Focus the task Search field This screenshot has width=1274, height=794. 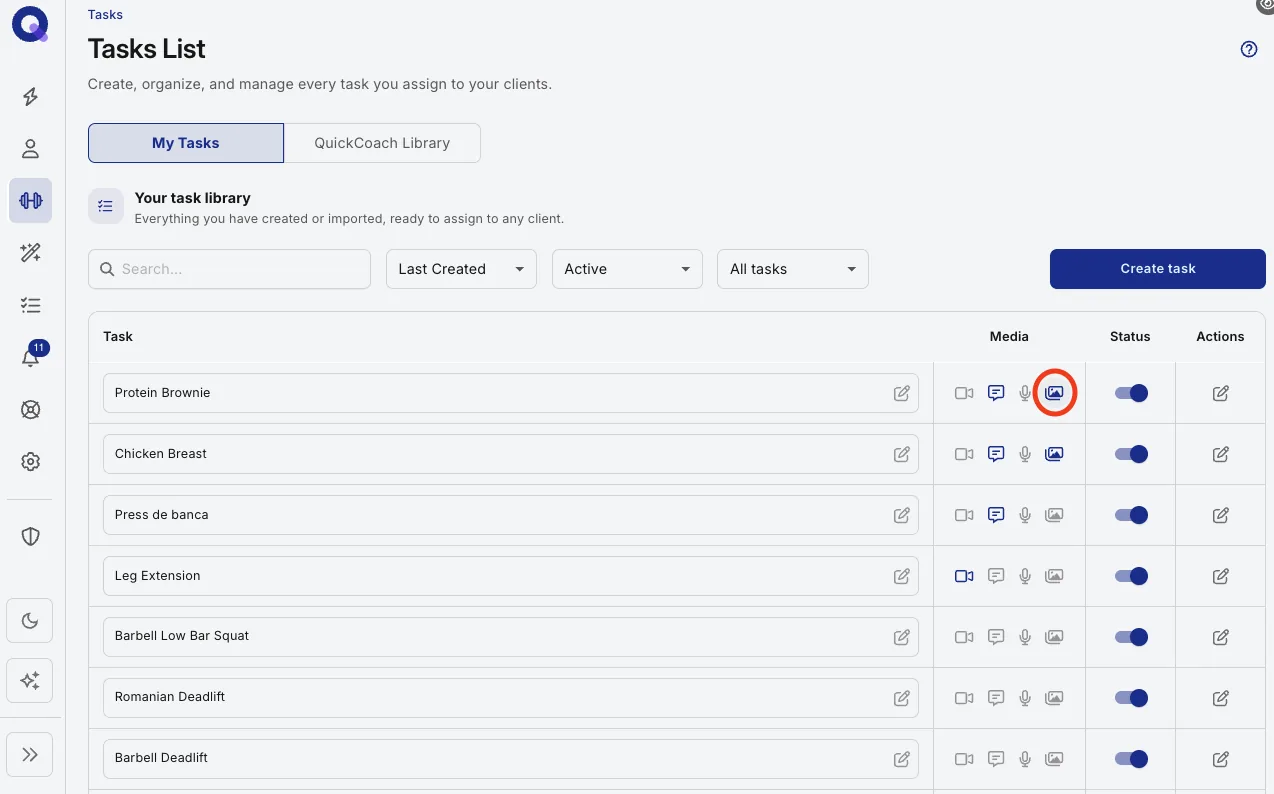(x=229, y=269)
